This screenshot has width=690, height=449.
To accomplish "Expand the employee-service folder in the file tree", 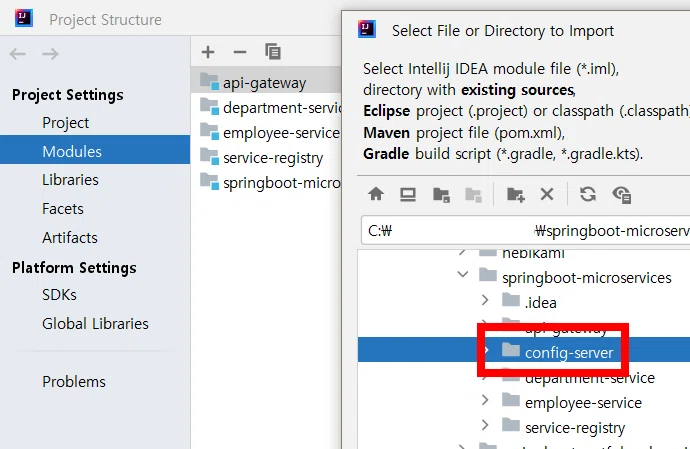I will click(485, 400).
